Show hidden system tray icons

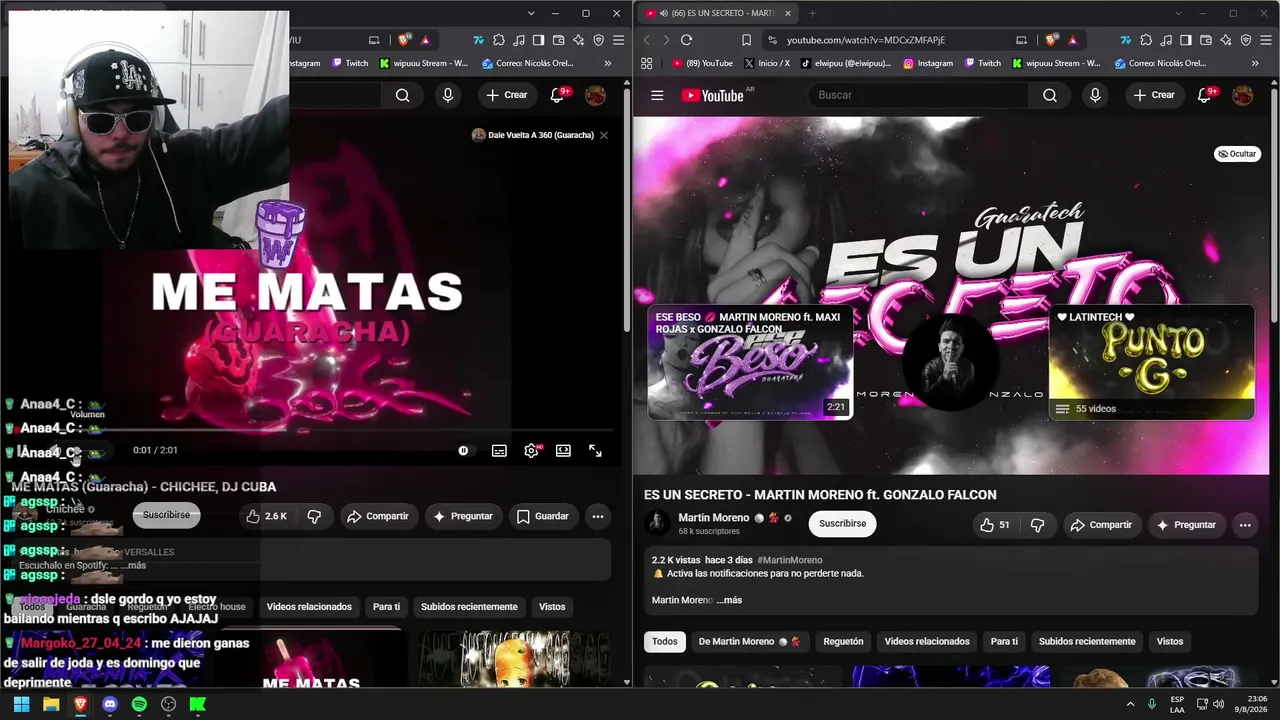(x=1130, y=704)
